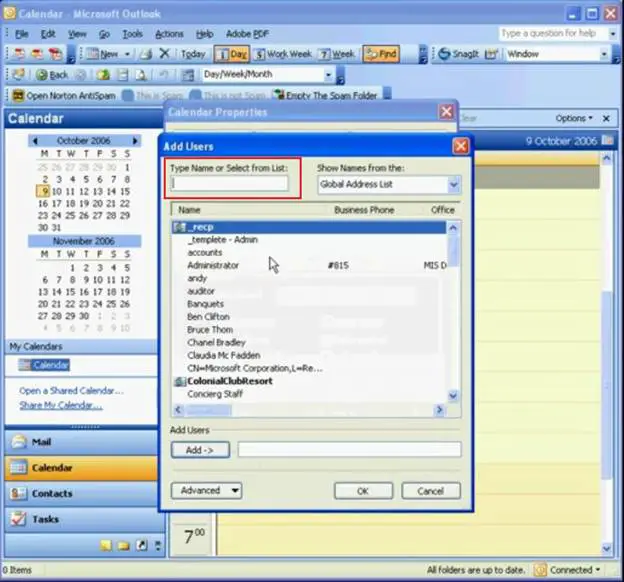Click the New appointment button
624x582 pixels.
point(102,54)
